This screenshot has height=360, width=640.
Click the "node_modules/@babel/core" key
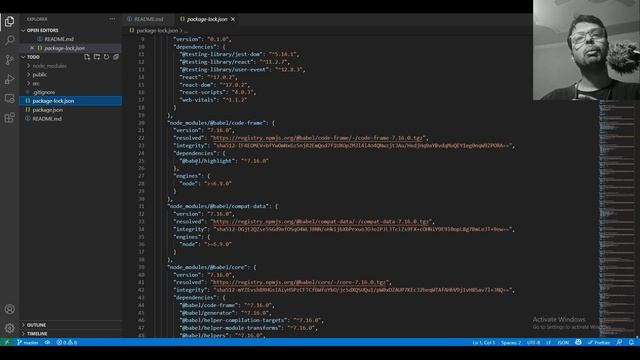(x=208, y=267)
